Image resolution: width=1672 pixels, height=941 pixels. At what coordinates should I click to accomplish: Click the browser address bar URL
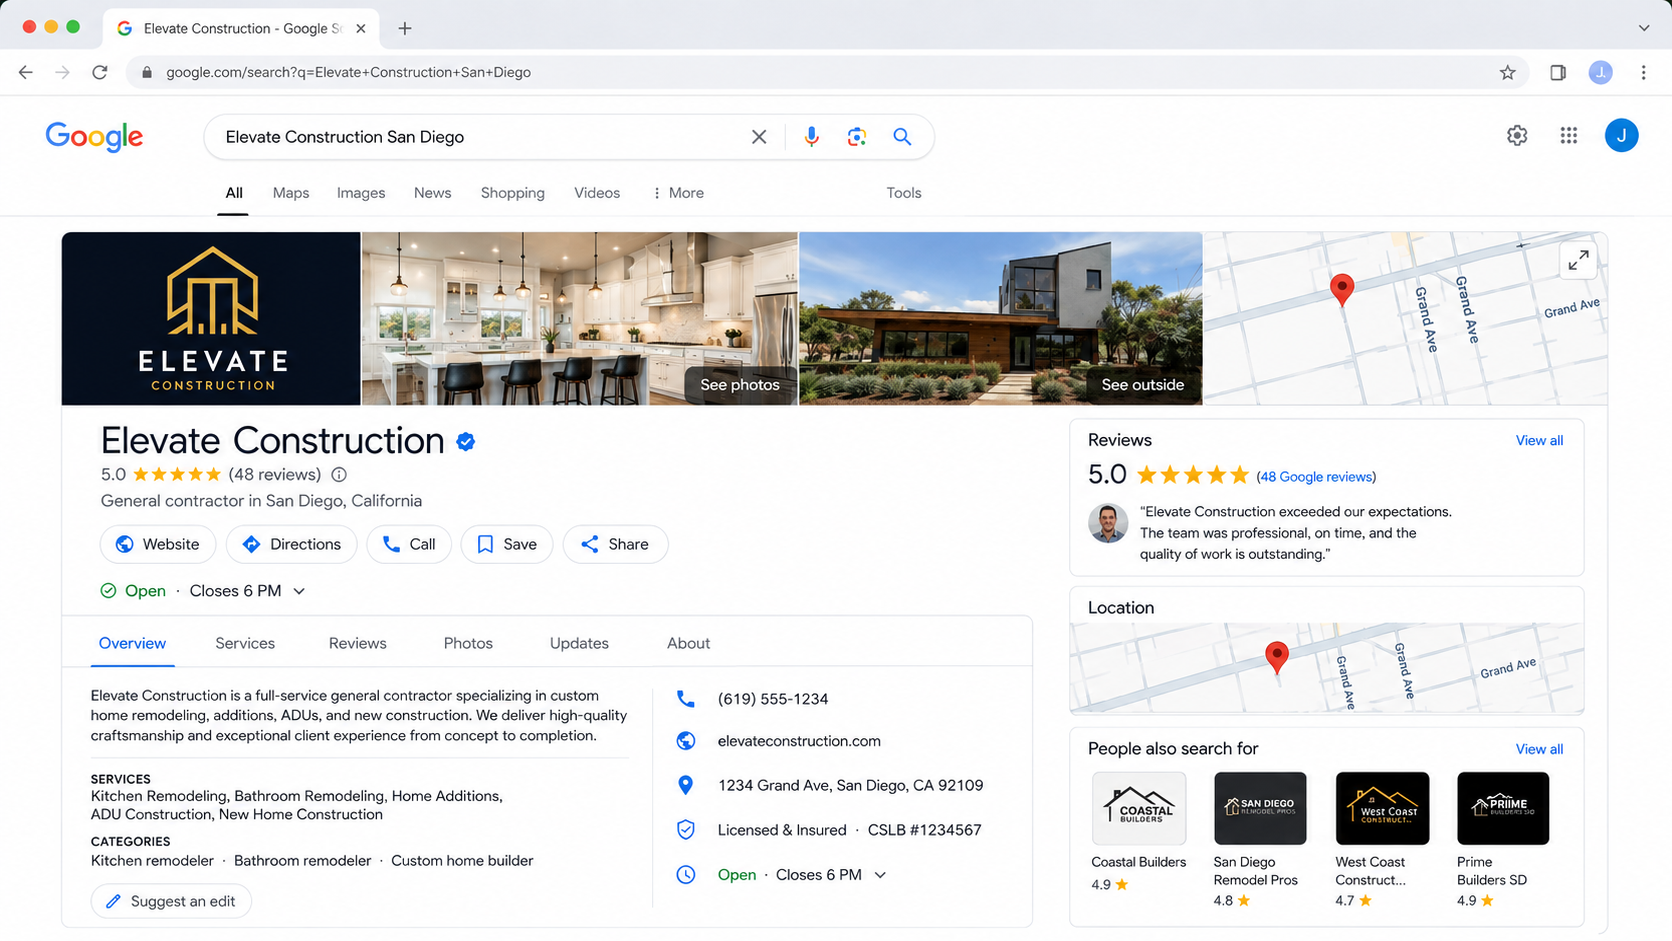point(348,72)
